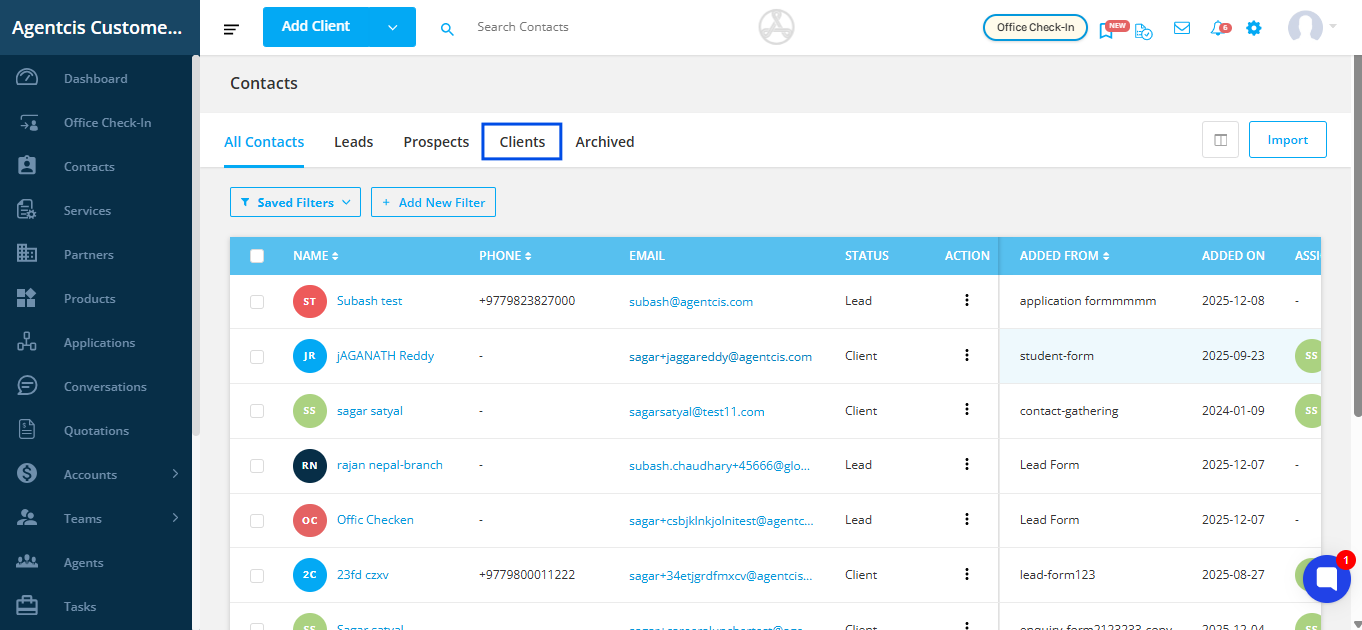Expand the Teams sidebar submenu
This screenshot has height=630, width=1362.
click(x=175, y=518)
